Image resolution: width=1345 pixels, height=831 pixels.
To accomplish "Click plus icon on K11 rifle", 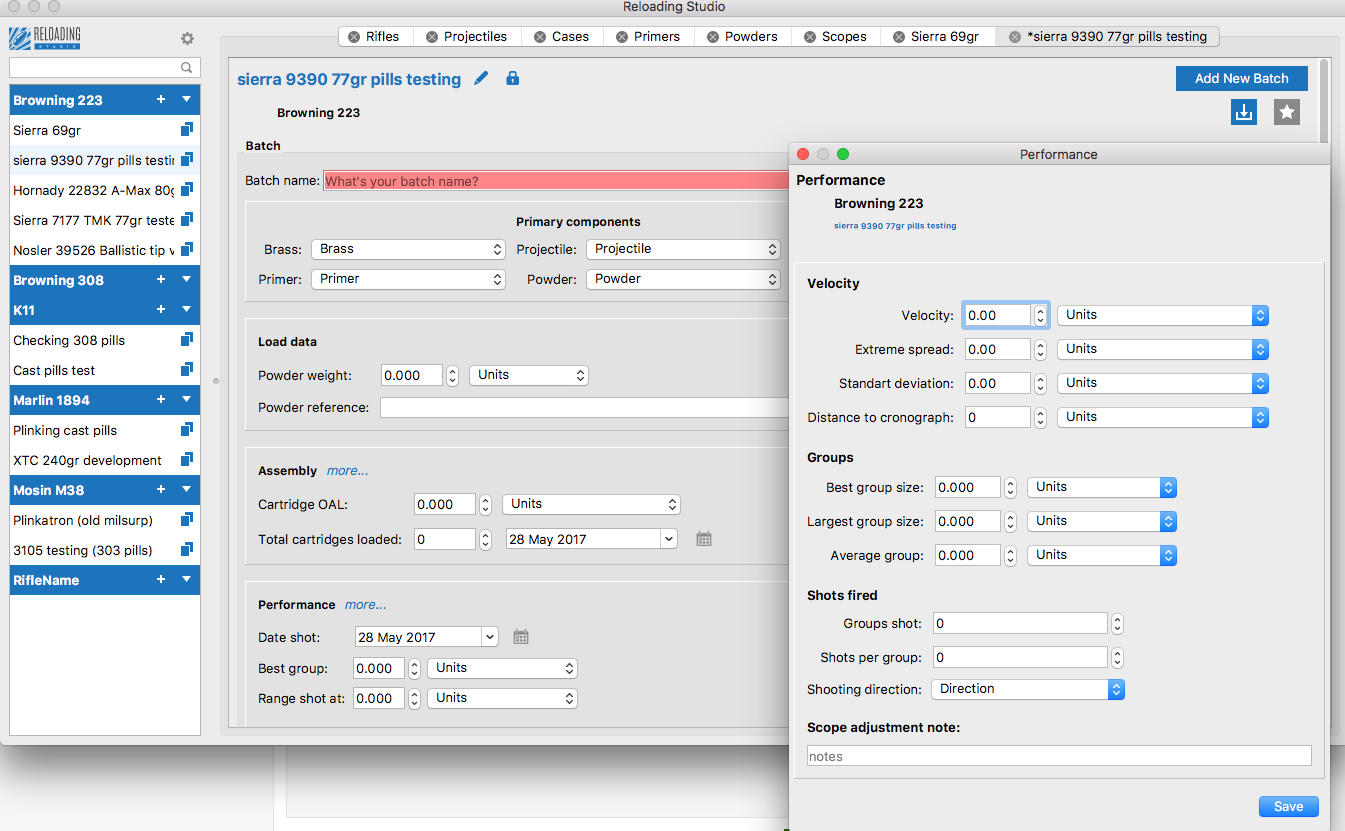I will 161,309.
